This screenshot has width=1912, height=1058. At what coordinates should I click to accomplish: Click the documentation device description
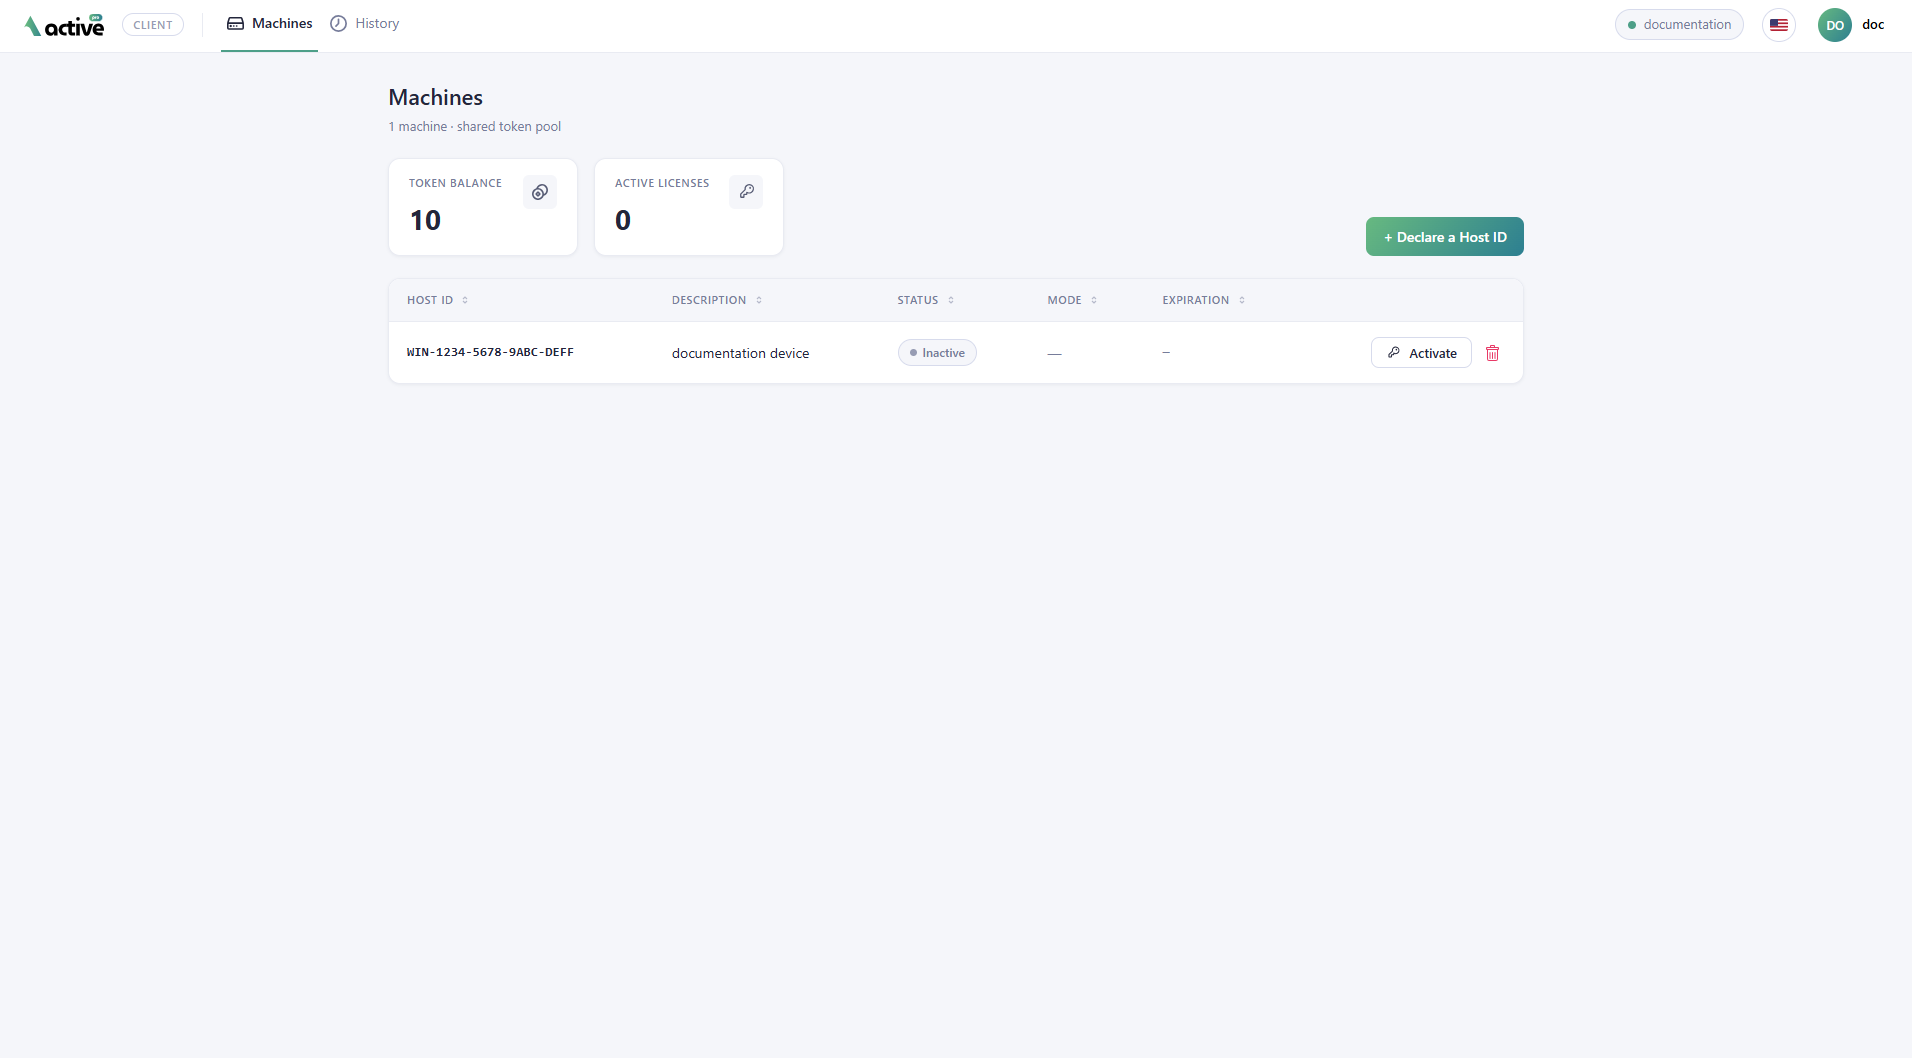coord(740,353)
